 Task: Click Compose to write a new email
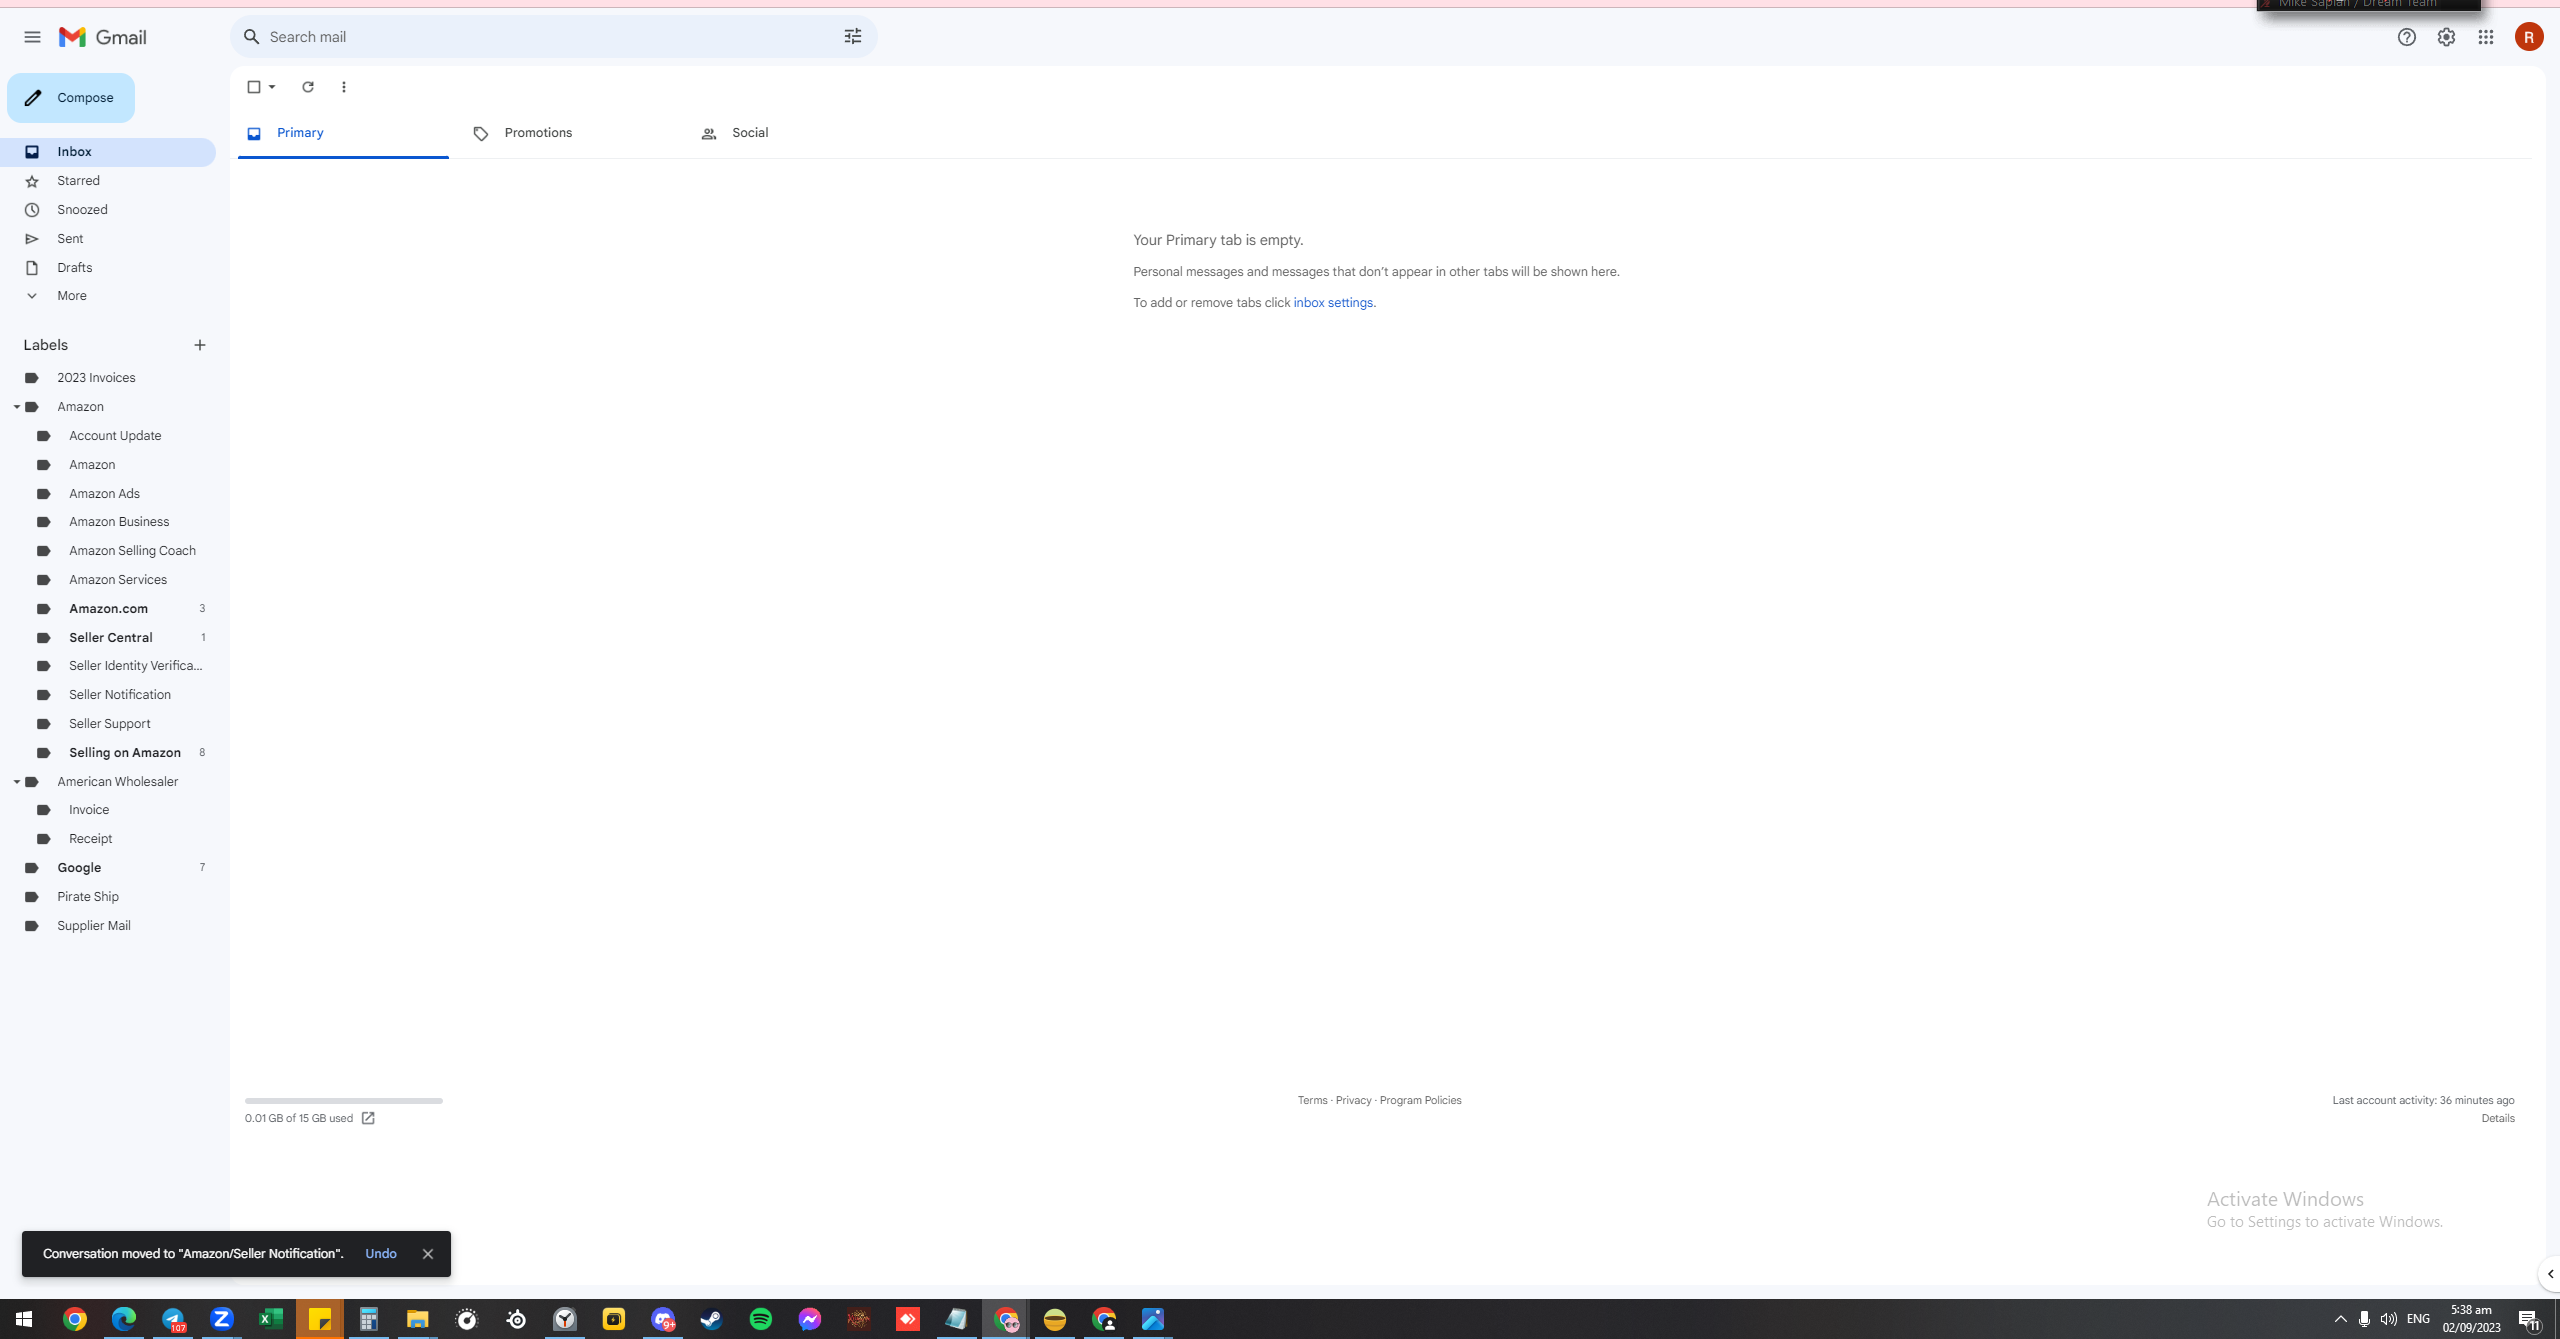(x=71, y=98)
